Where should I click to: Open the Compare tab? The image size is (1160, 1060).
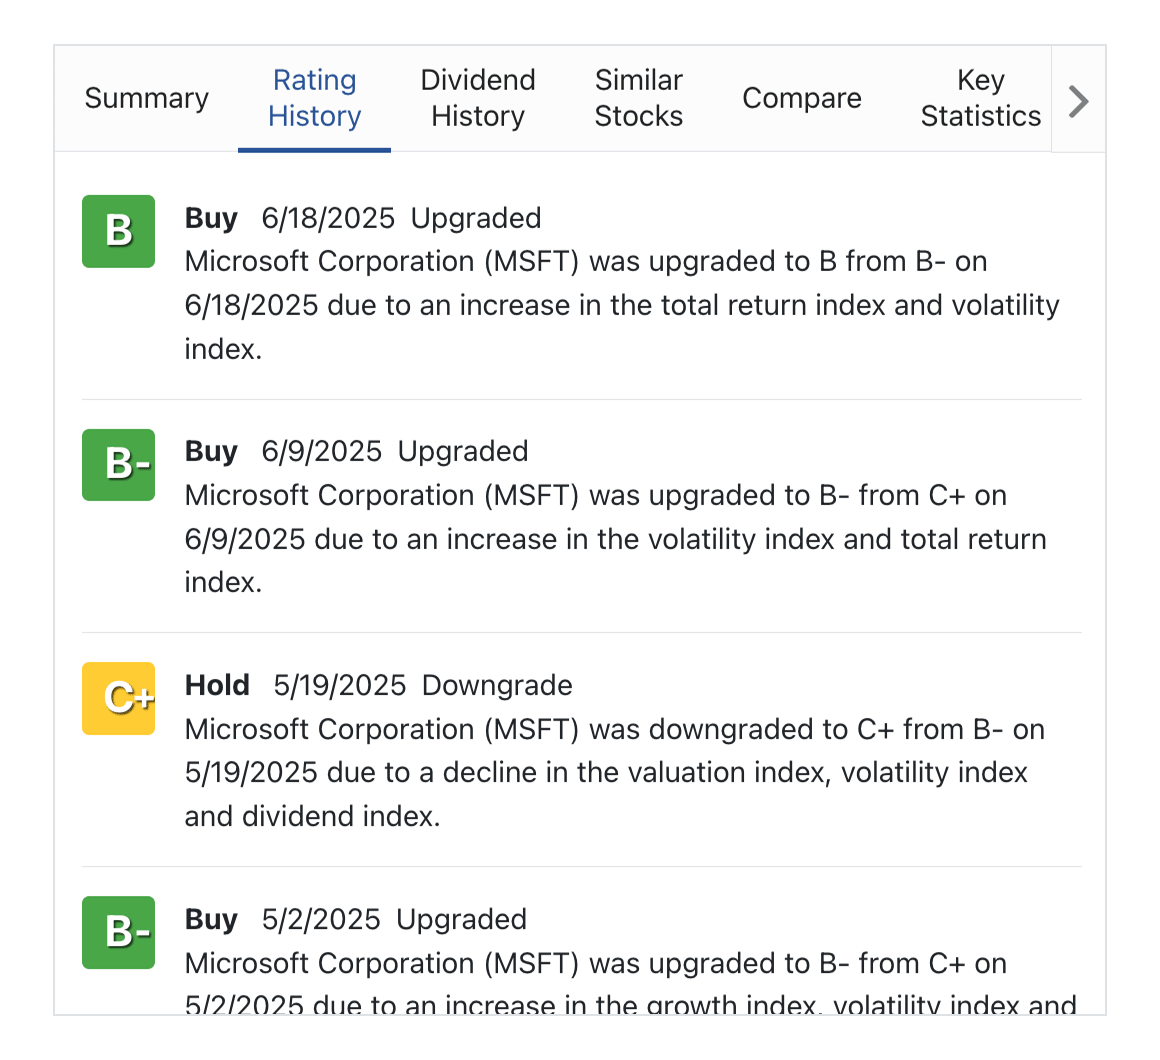[x=801, y=98]
